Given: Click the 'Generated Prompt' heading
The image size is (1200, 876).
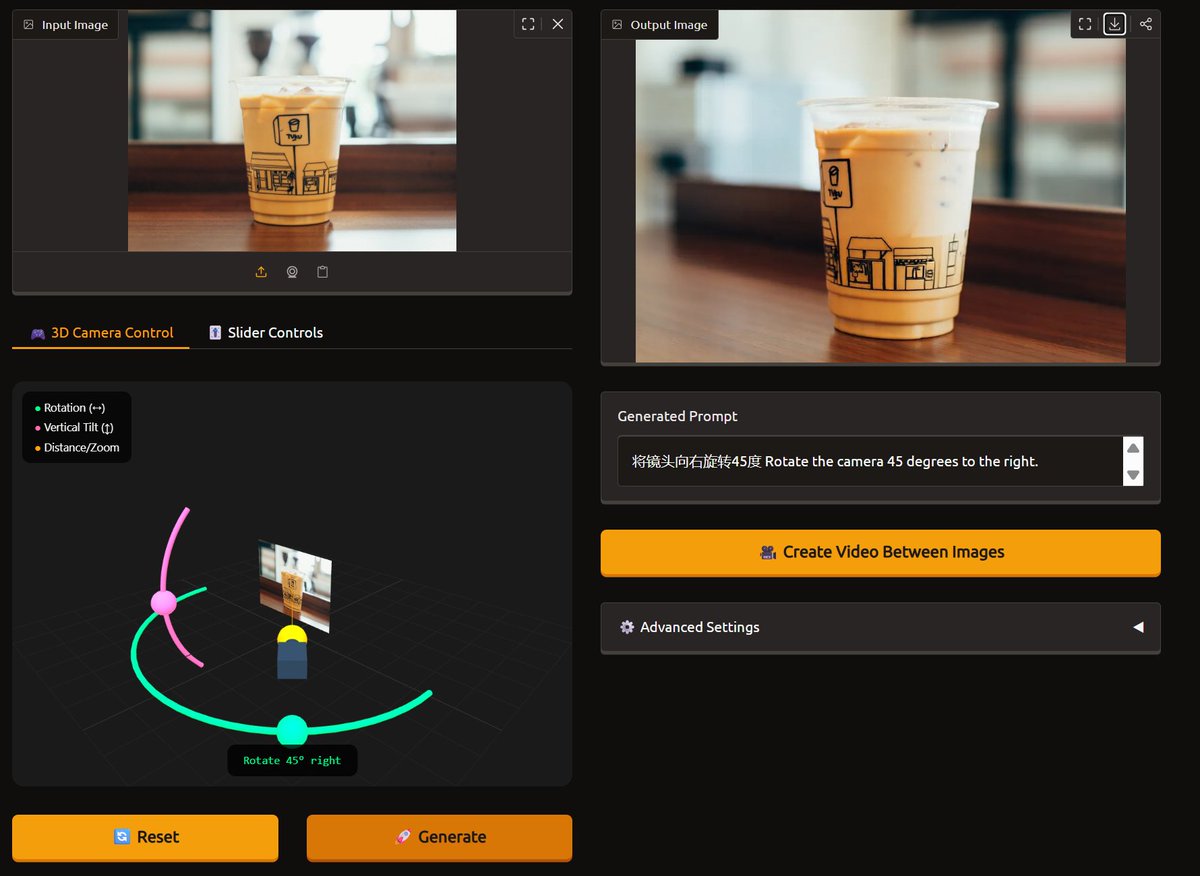Looking at the screenshot, I should pyautogui.click(x=677, y=416).
